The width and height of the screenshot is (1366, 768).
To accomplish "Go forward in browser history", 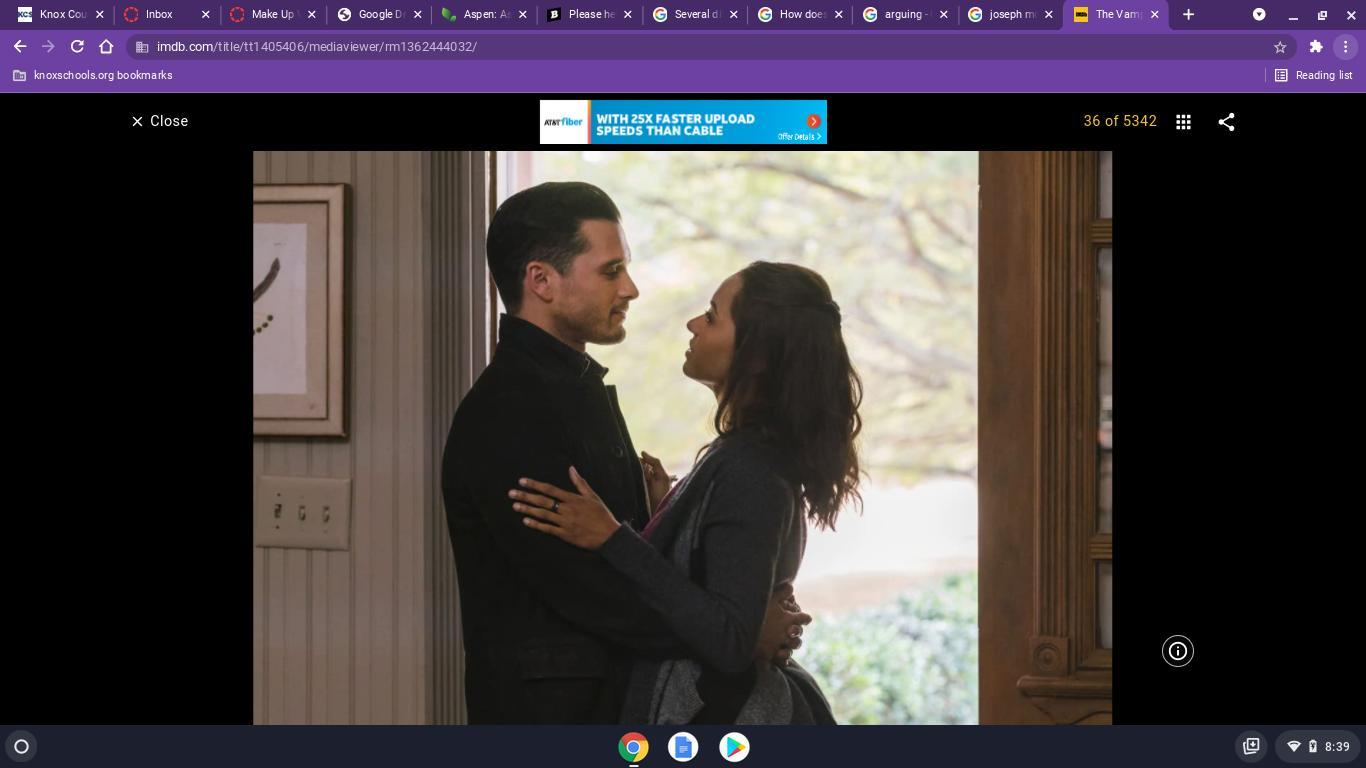I will [48, 46].
